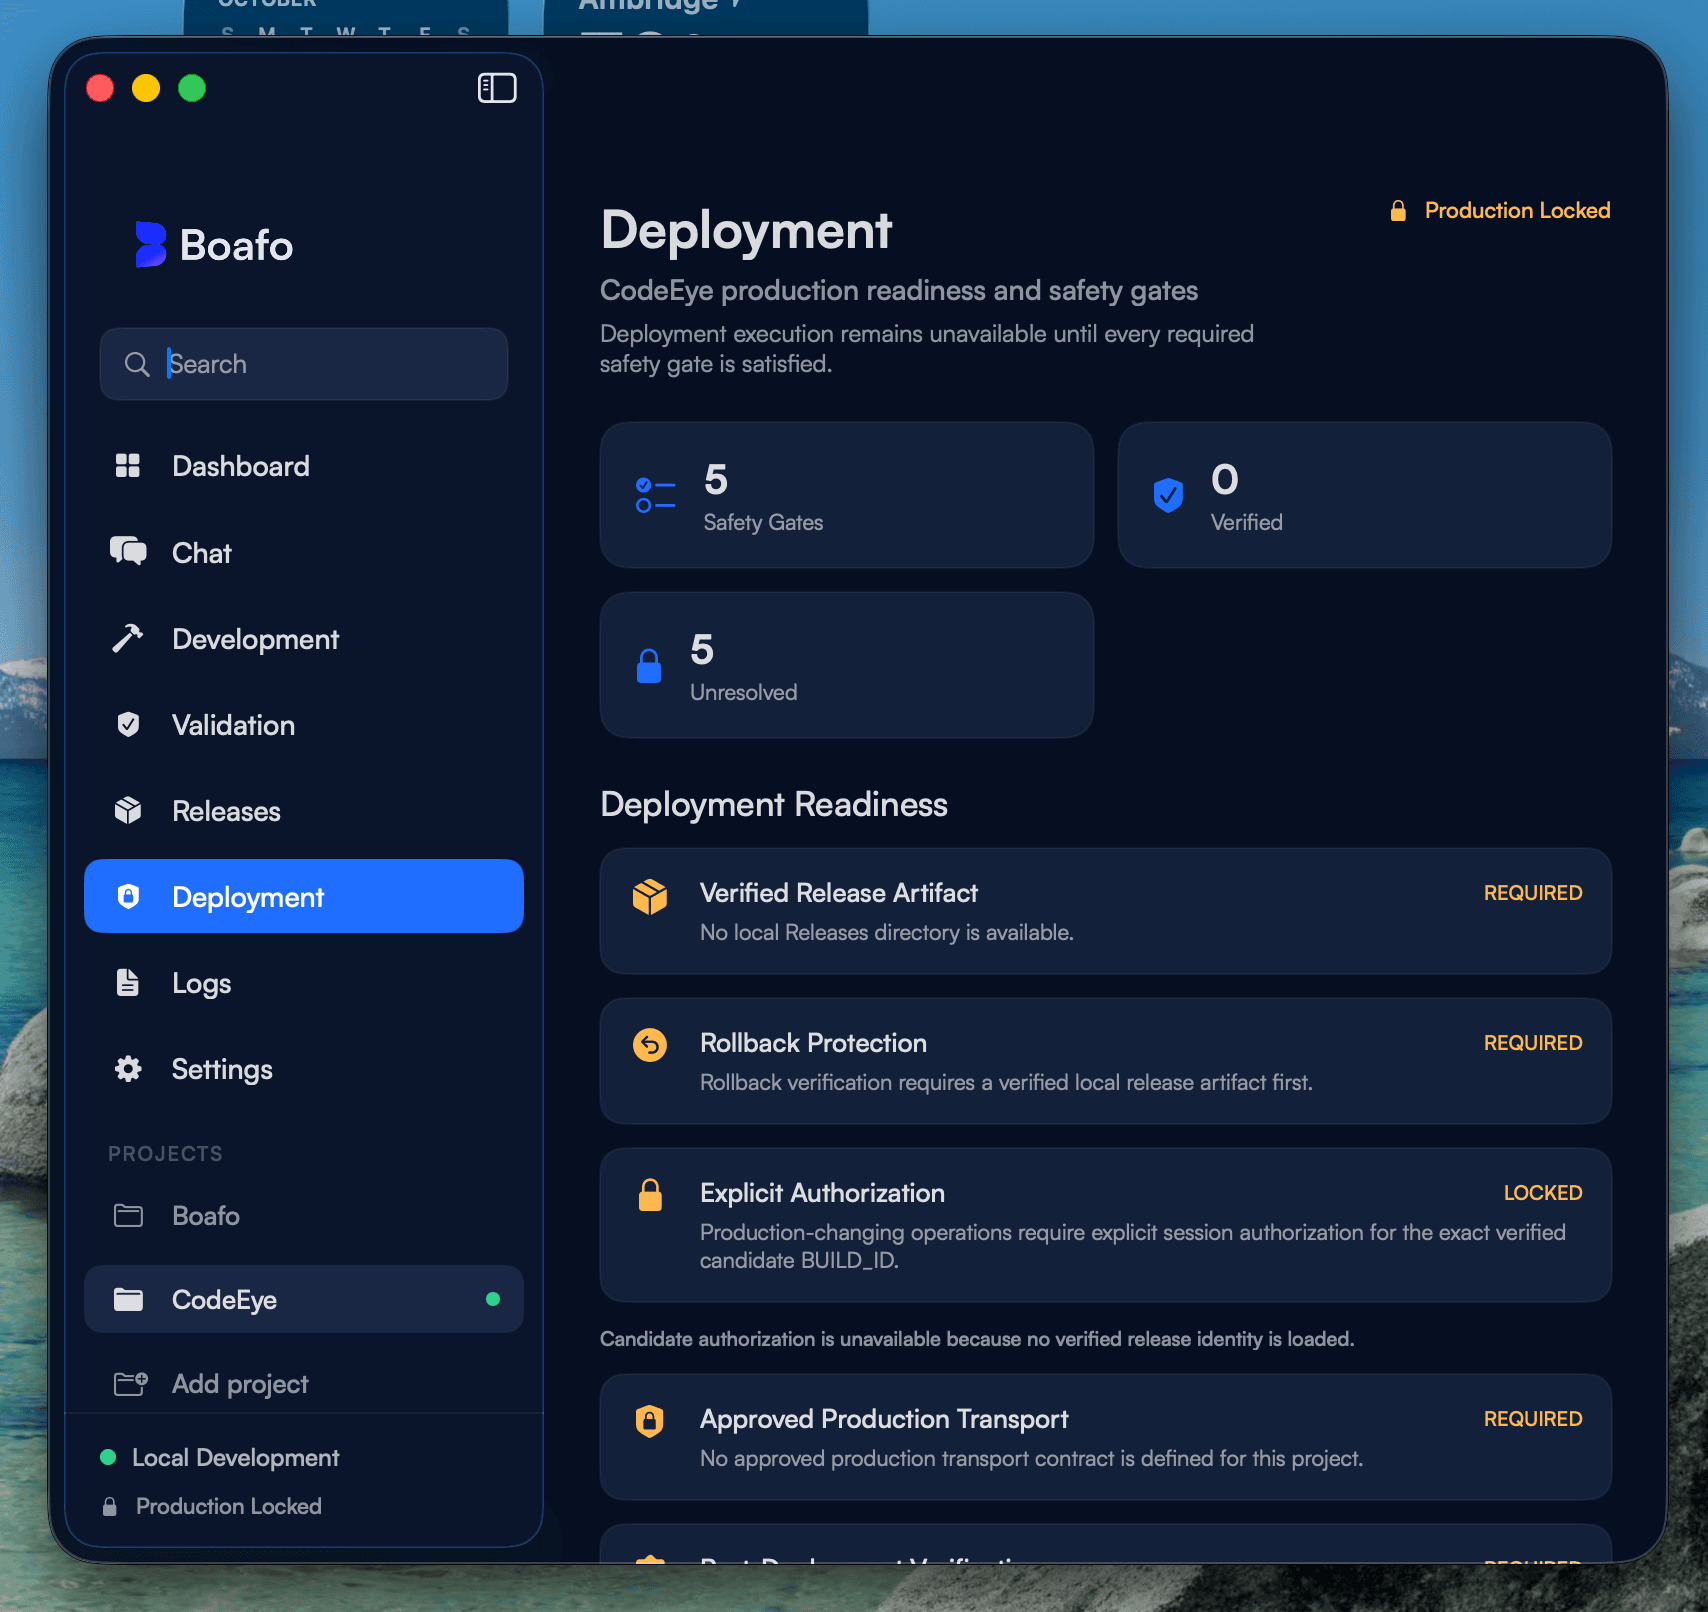Select the Boafo project
The image size is (1708, 1612).
[304, 1215]
